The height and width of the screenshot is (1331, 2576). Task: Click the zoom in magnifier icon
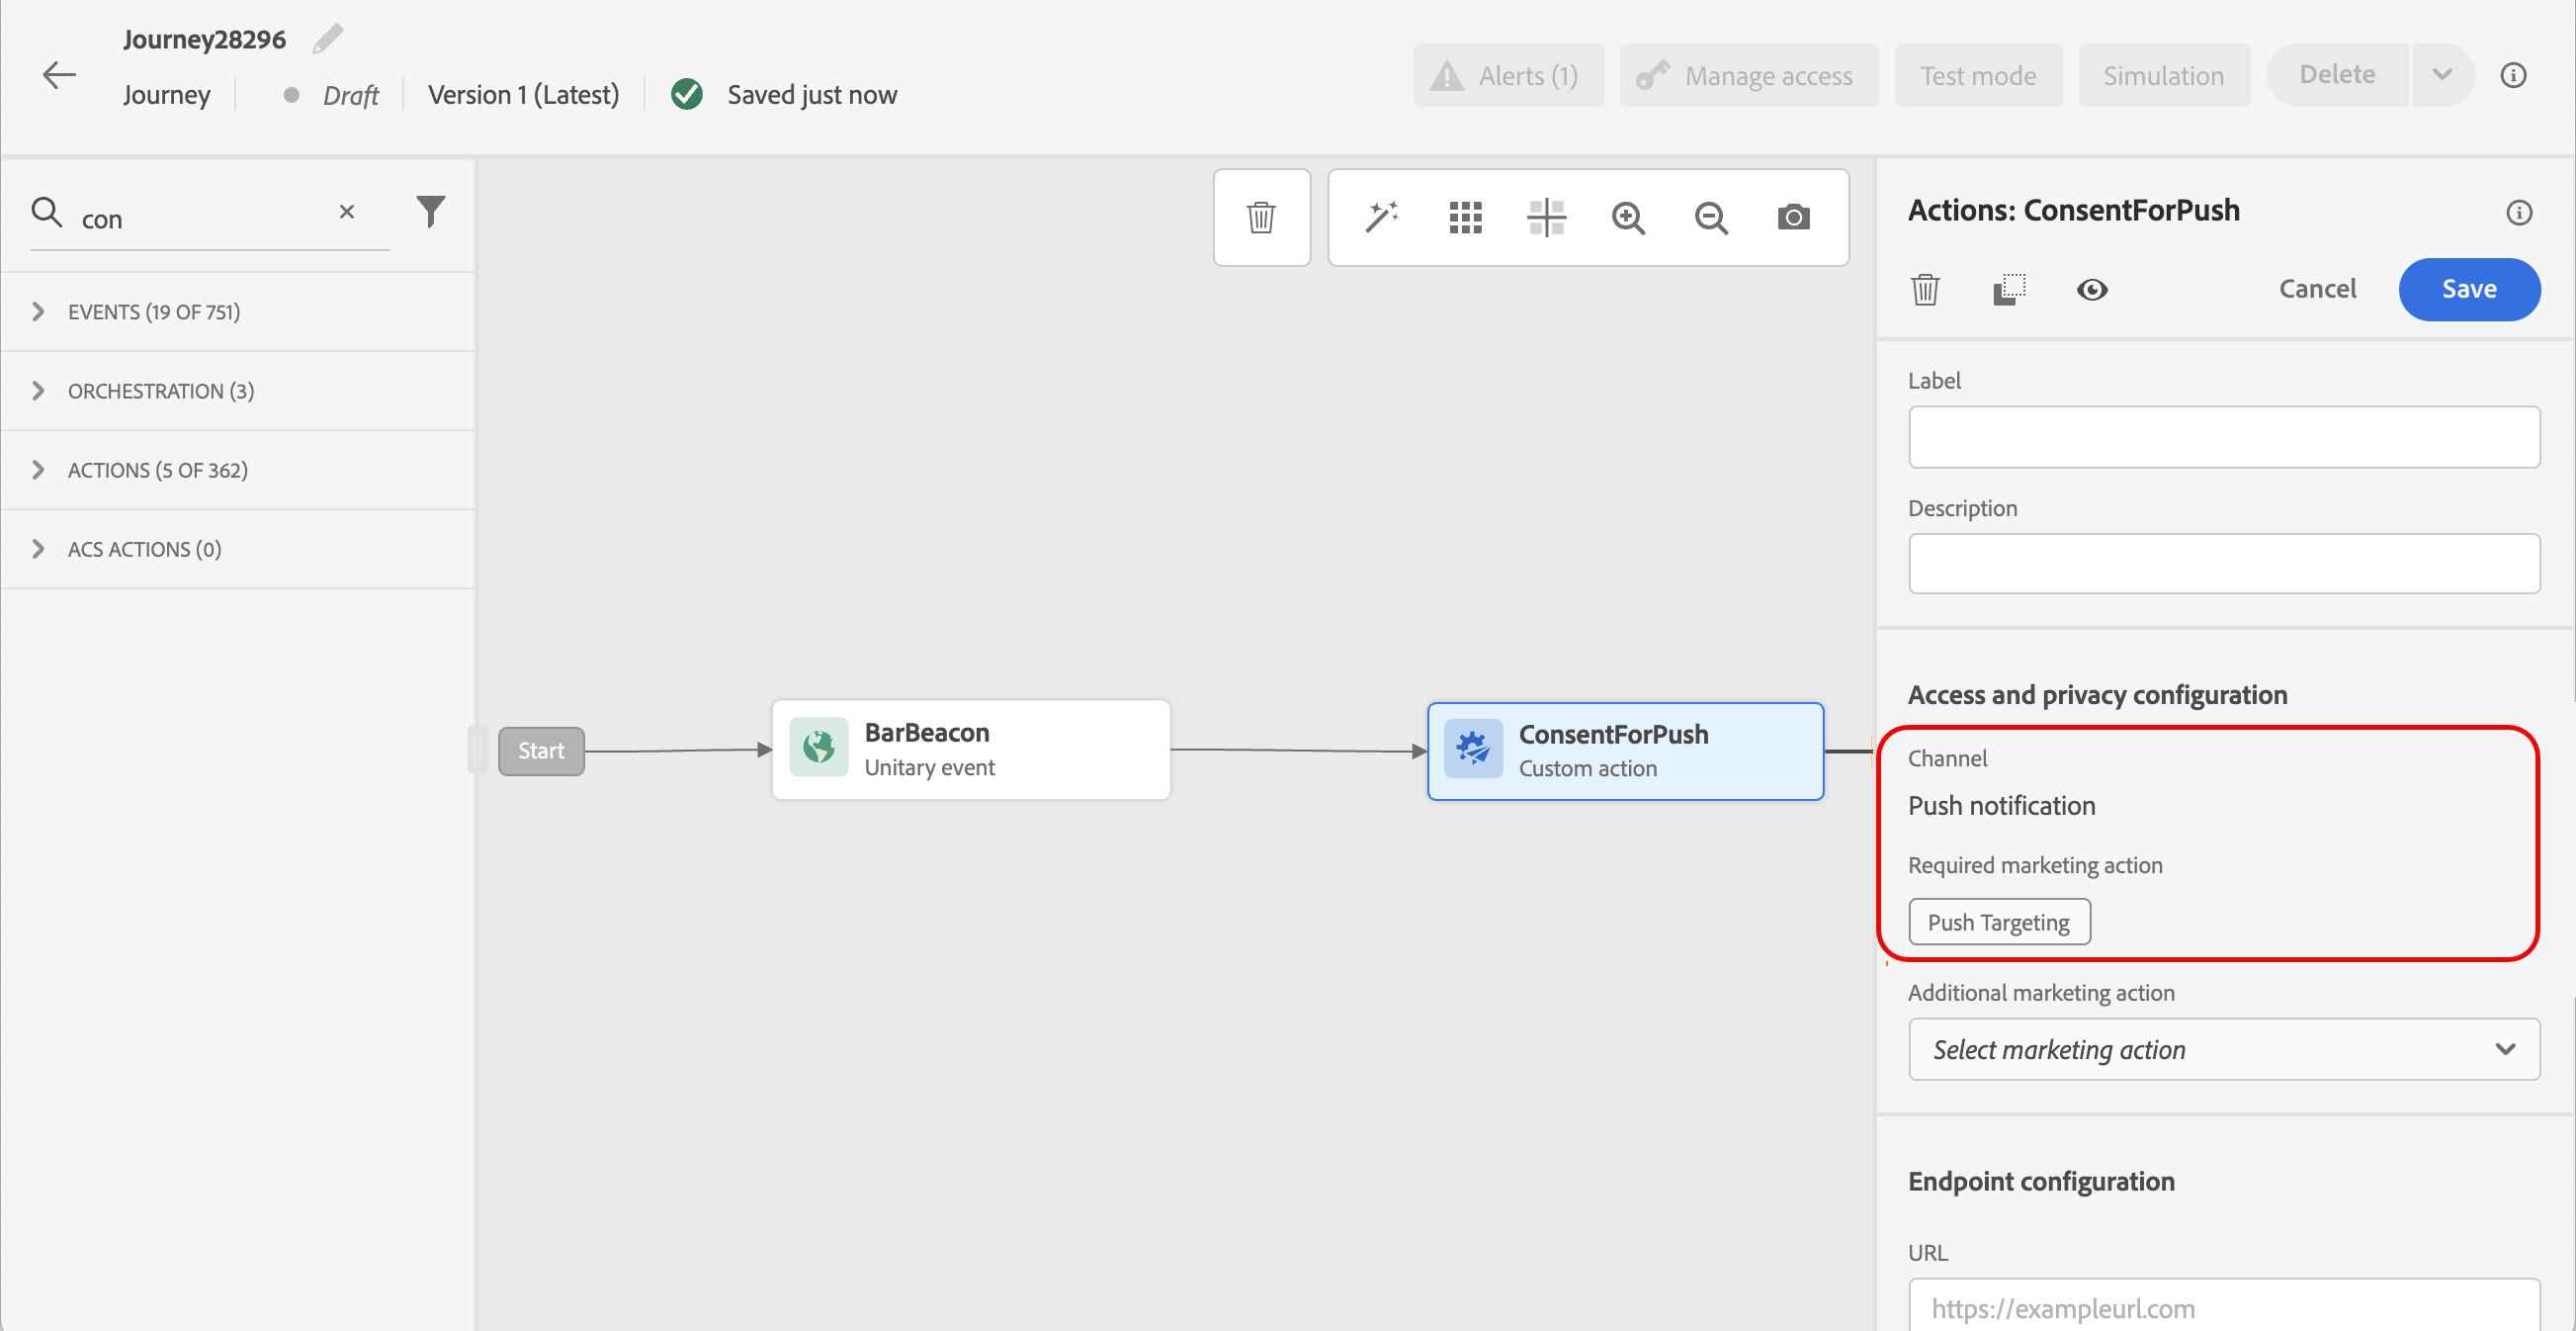tap(1628, 217)
